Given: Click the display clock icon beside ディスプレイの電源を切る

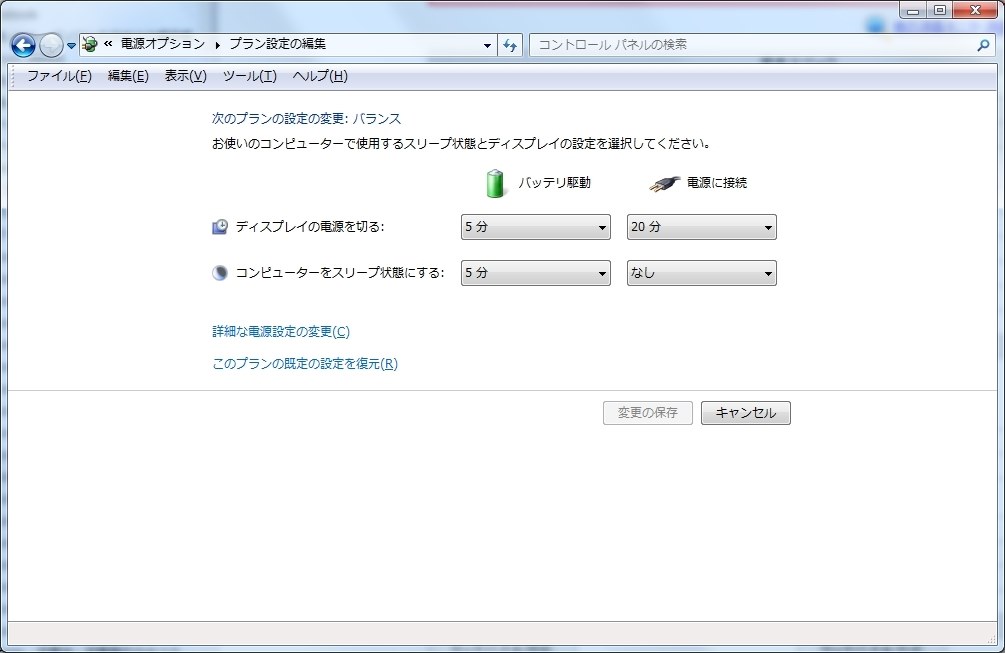Looking at the screenshot, I should tap(220, 227).
